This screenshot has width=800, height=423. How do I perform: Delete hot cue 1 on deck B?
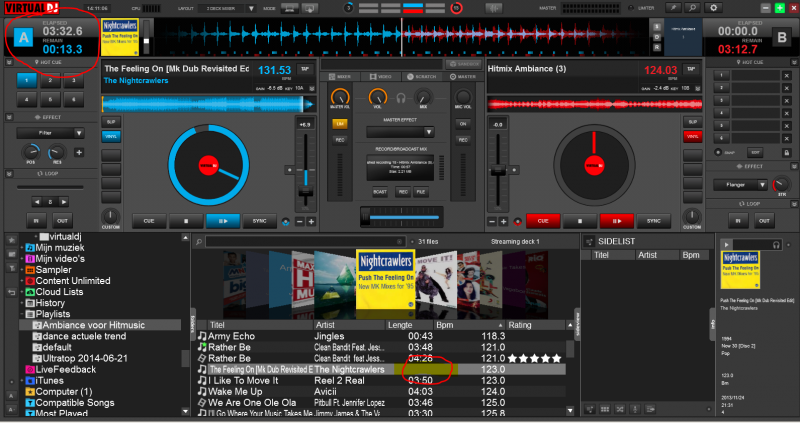click(786, 76)
